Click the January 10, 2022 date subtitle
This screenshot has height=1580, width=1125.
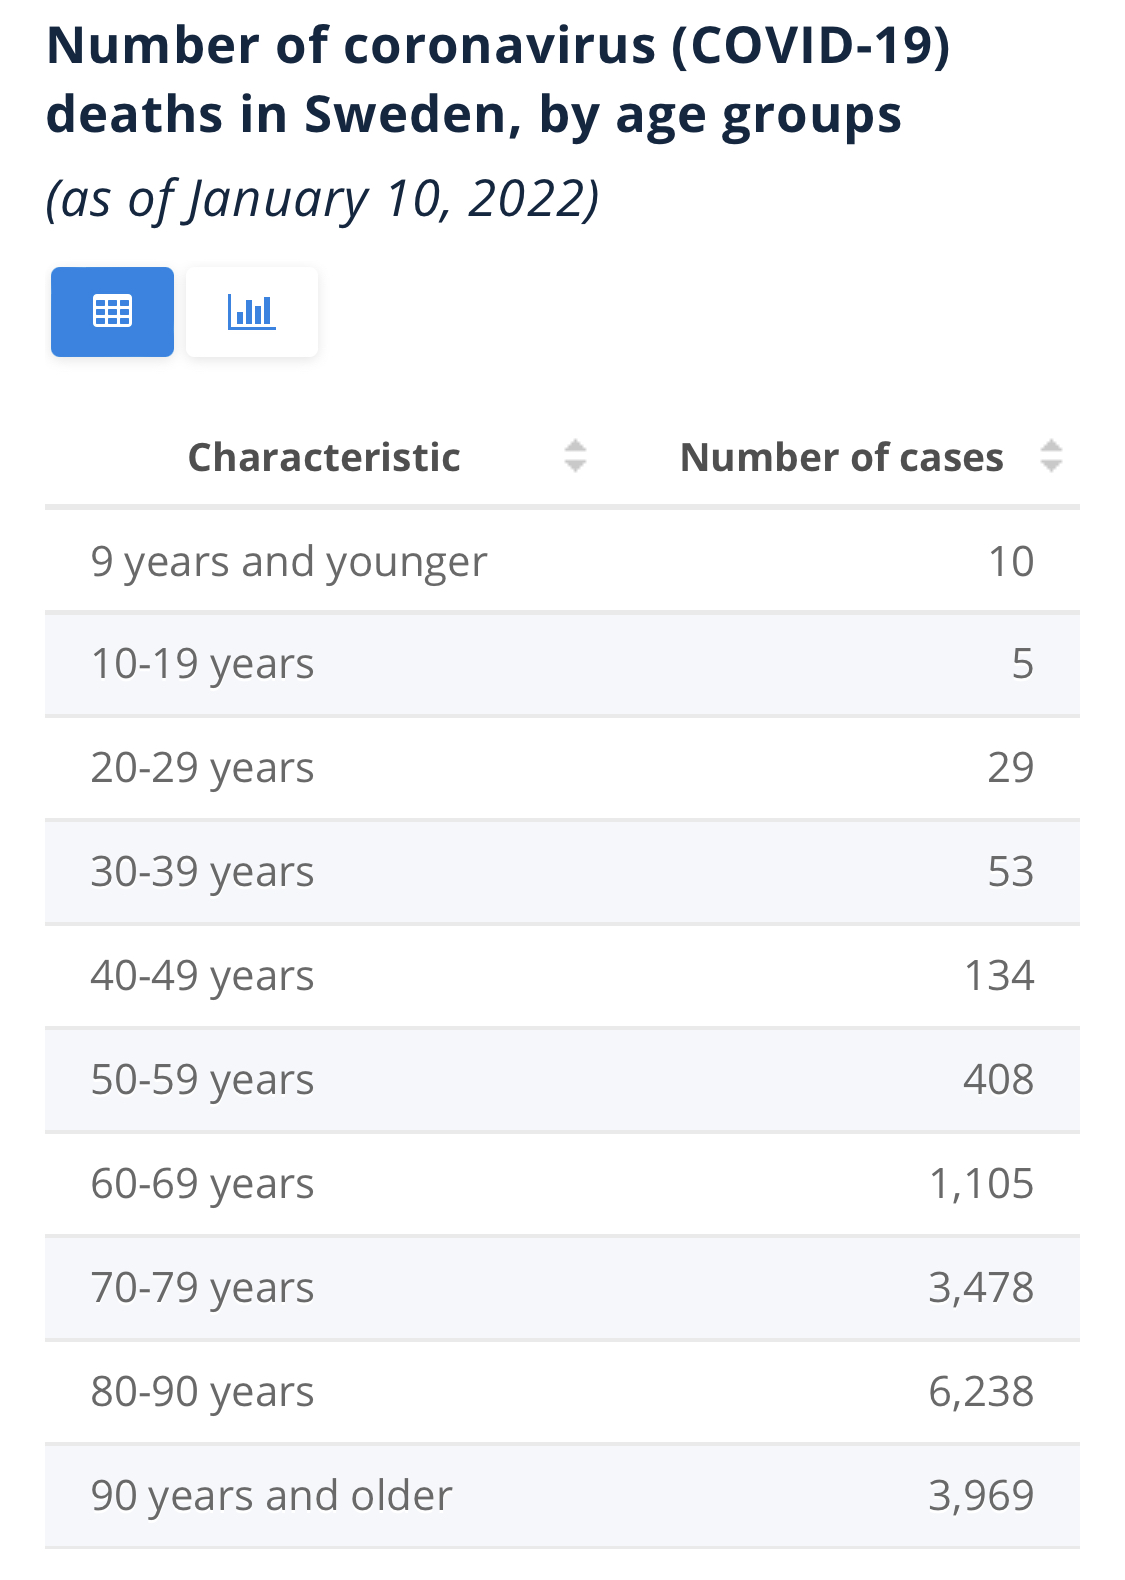click(322, 198)
